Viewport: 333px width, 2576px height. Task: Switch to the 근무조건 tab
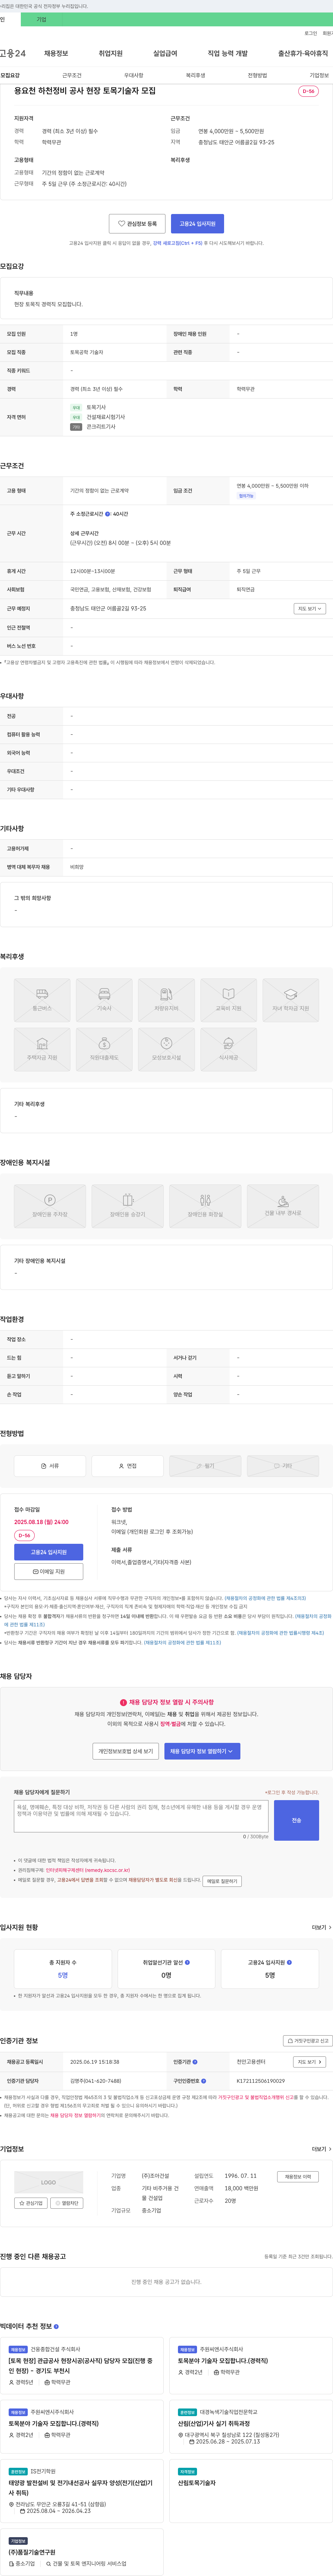coord(72,75)
